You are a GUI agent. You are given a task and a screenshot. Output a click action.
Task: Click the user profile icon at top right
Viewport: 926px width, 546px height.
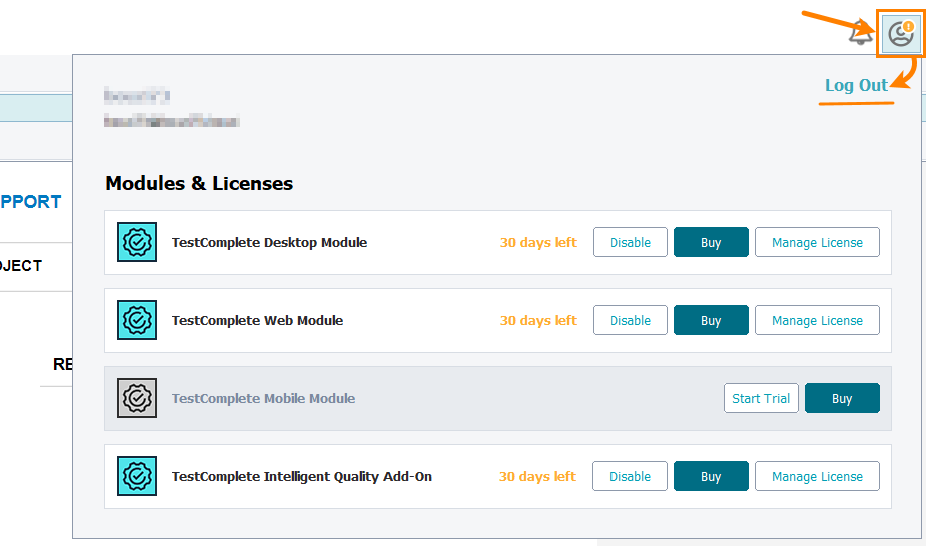click(901, 34)
